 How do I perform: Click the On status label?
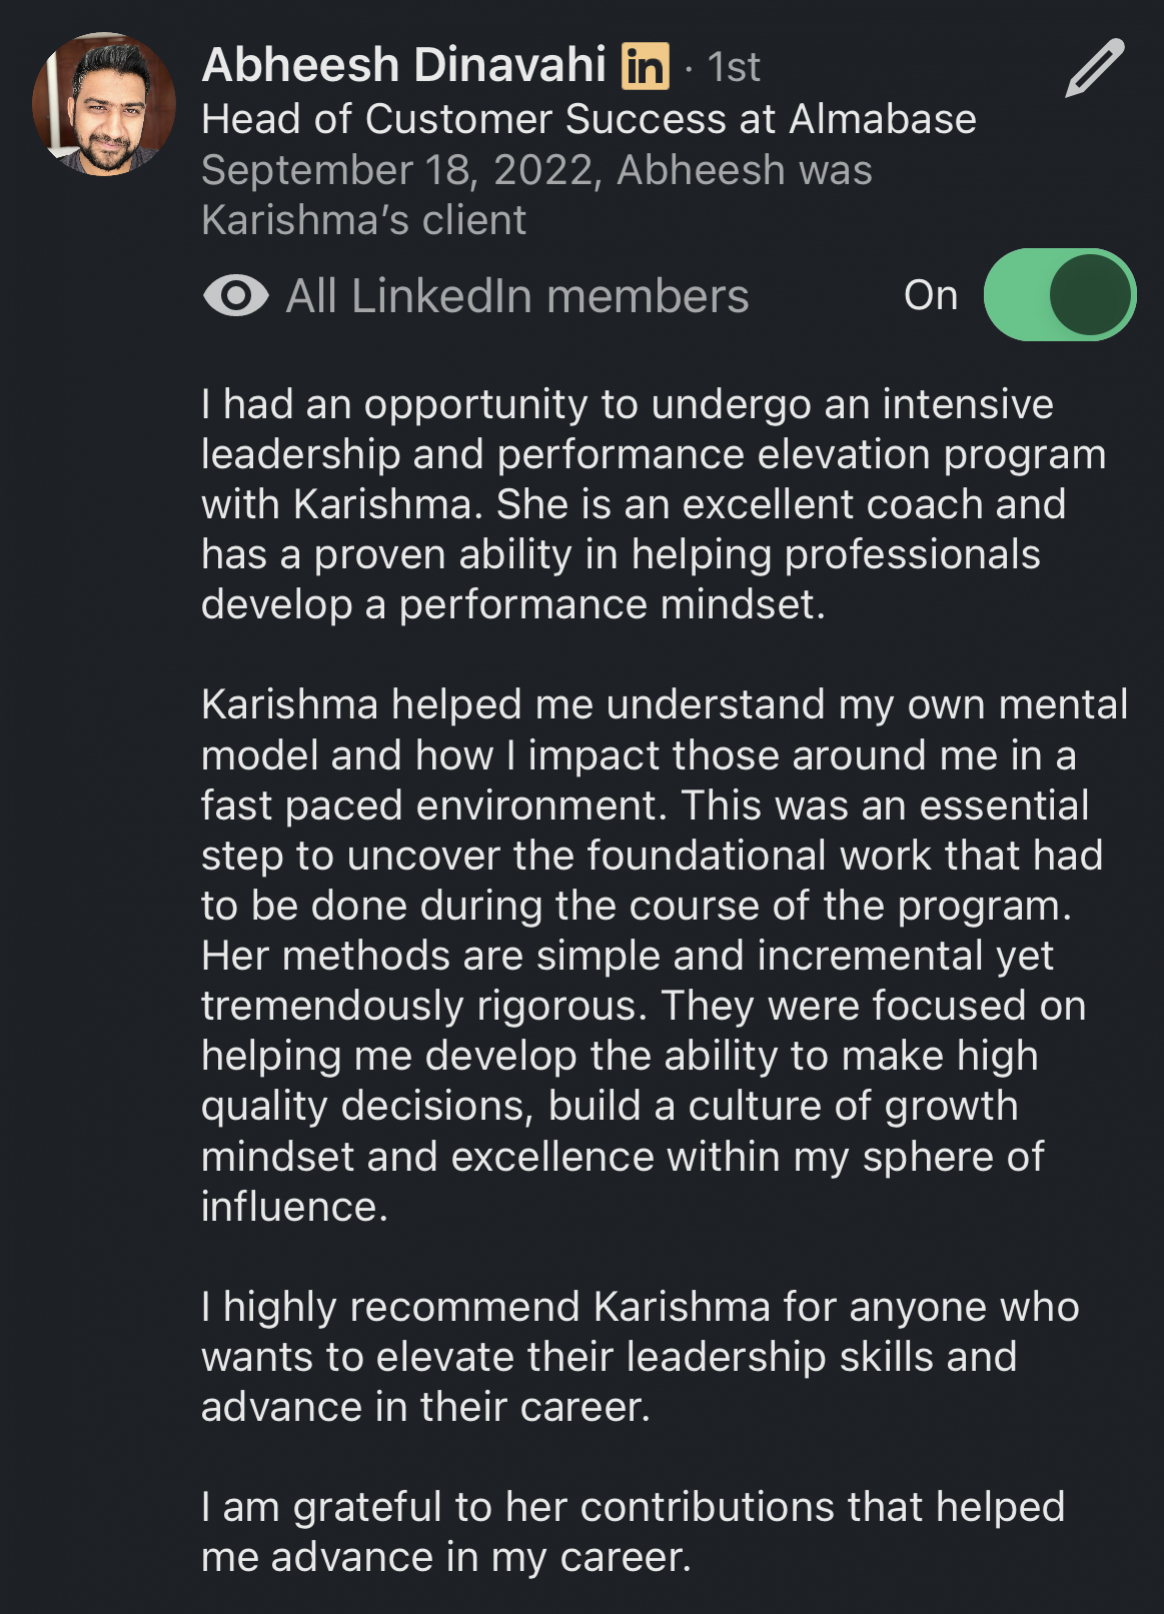click(x=930, y=296)
